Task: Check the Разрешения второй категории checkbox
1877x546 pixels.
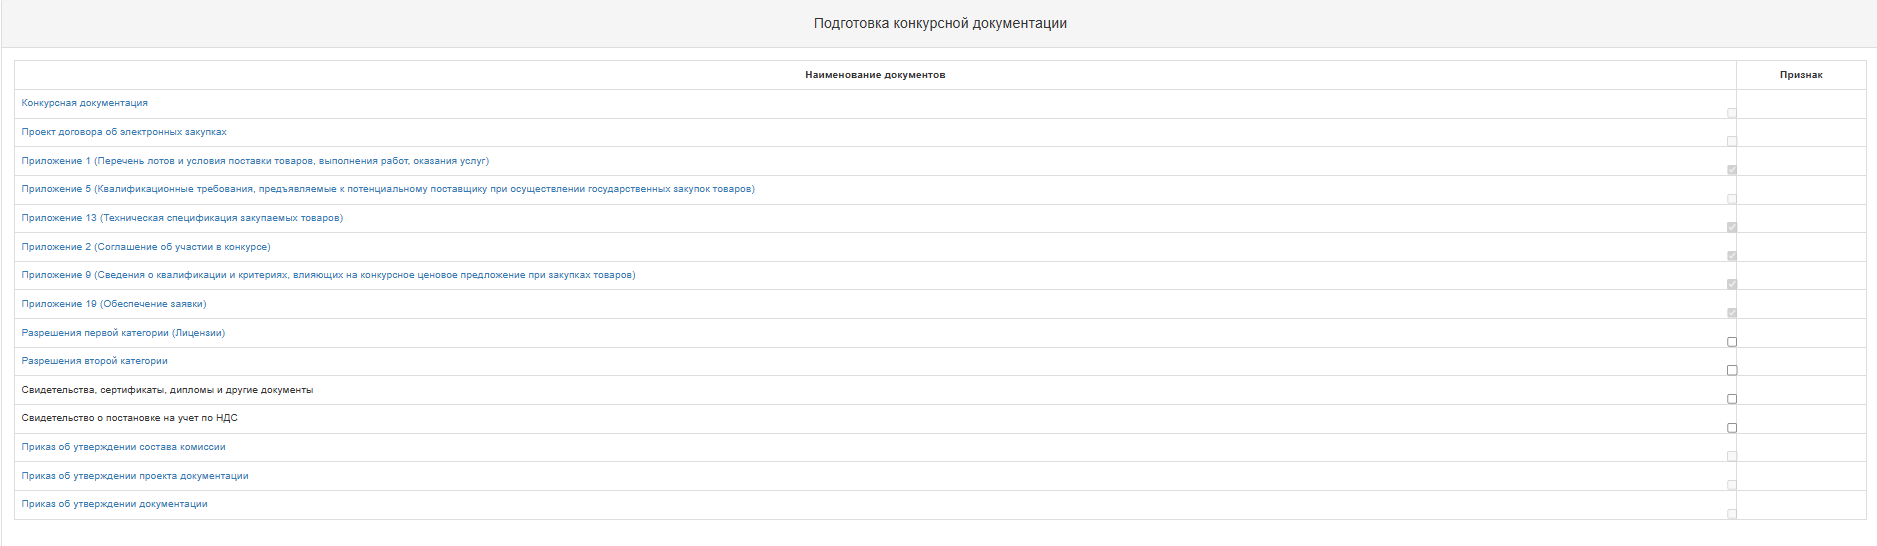Action: pos(1732,370)
